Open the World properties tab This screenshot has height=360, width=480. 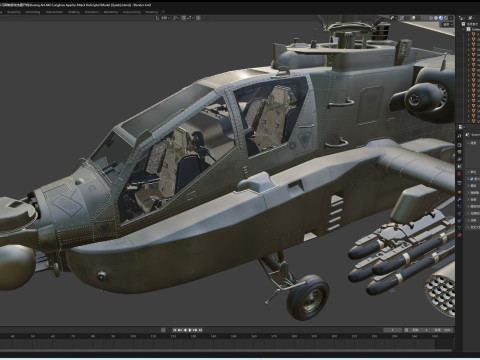click(459, 174)
